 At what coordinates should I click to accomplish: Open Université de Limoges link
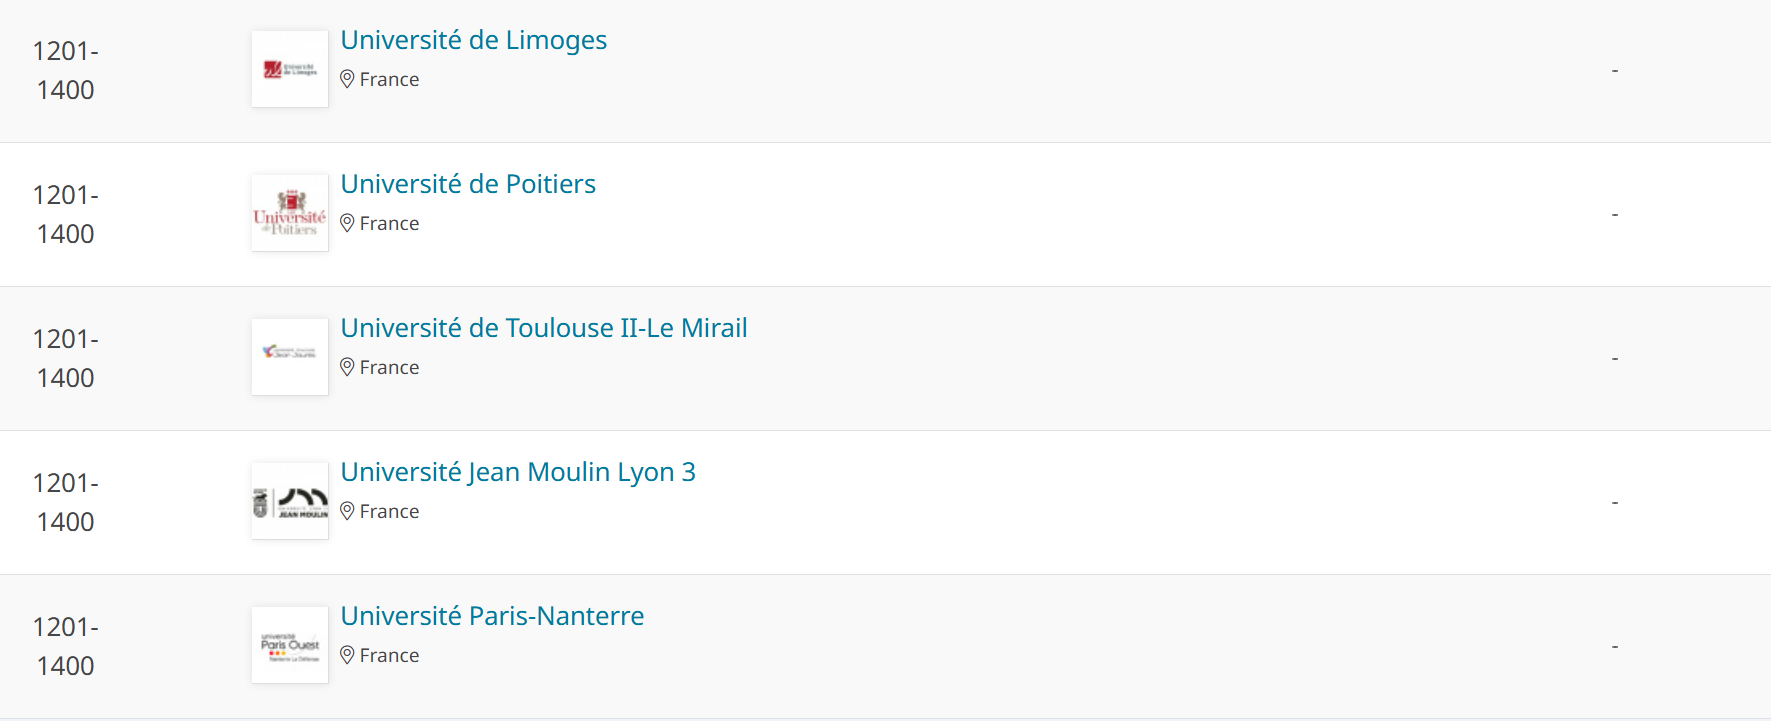pyautogui.click(x=473, y=40)
